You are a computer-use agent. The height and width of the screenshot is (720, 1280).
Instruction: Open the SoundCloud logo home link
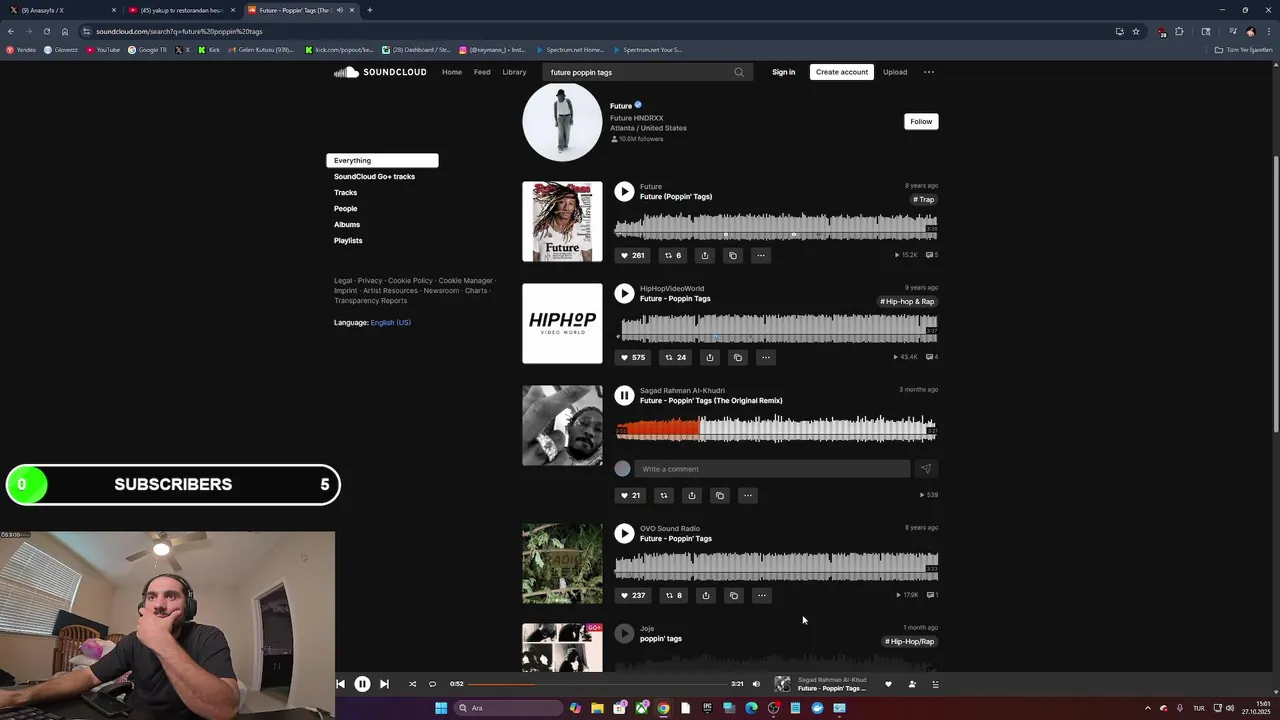tap(380, 72)
